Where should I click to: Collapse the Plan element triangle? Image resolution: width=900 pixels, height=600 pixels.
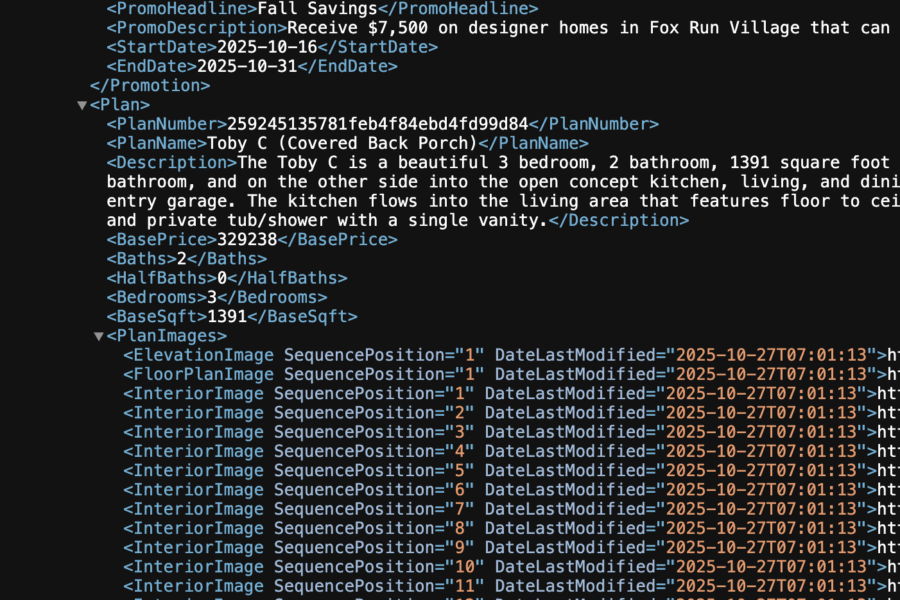pyautogui.click(x=82, y=105)
